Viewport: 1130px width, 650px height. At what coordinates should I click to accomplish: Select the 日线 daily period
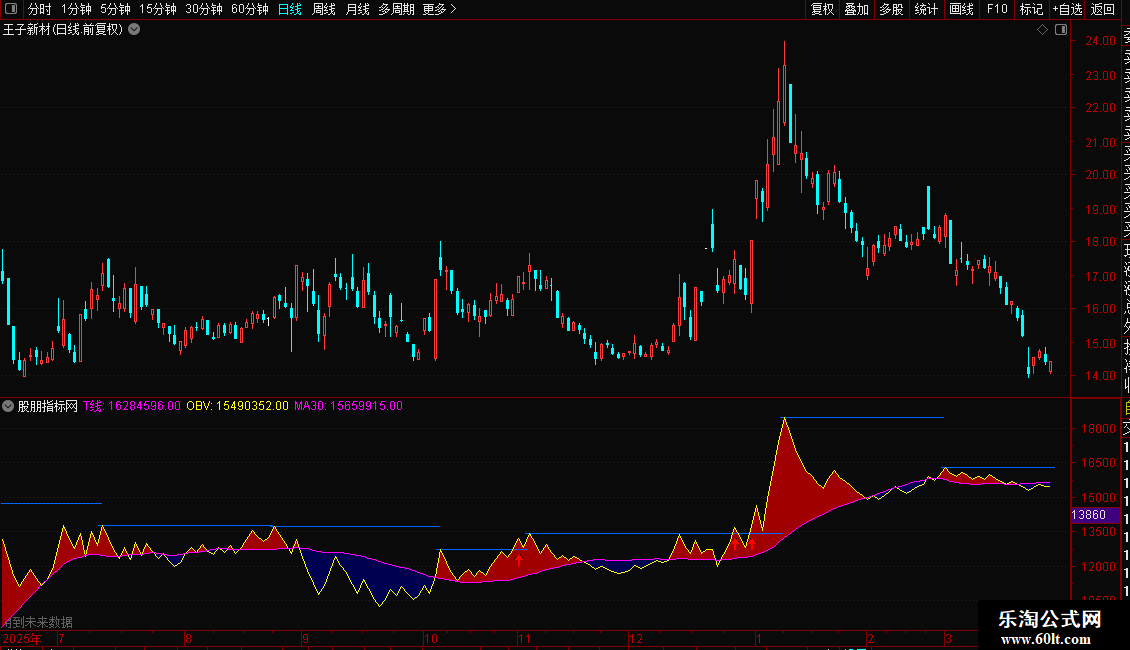click(x=290, y=9)
